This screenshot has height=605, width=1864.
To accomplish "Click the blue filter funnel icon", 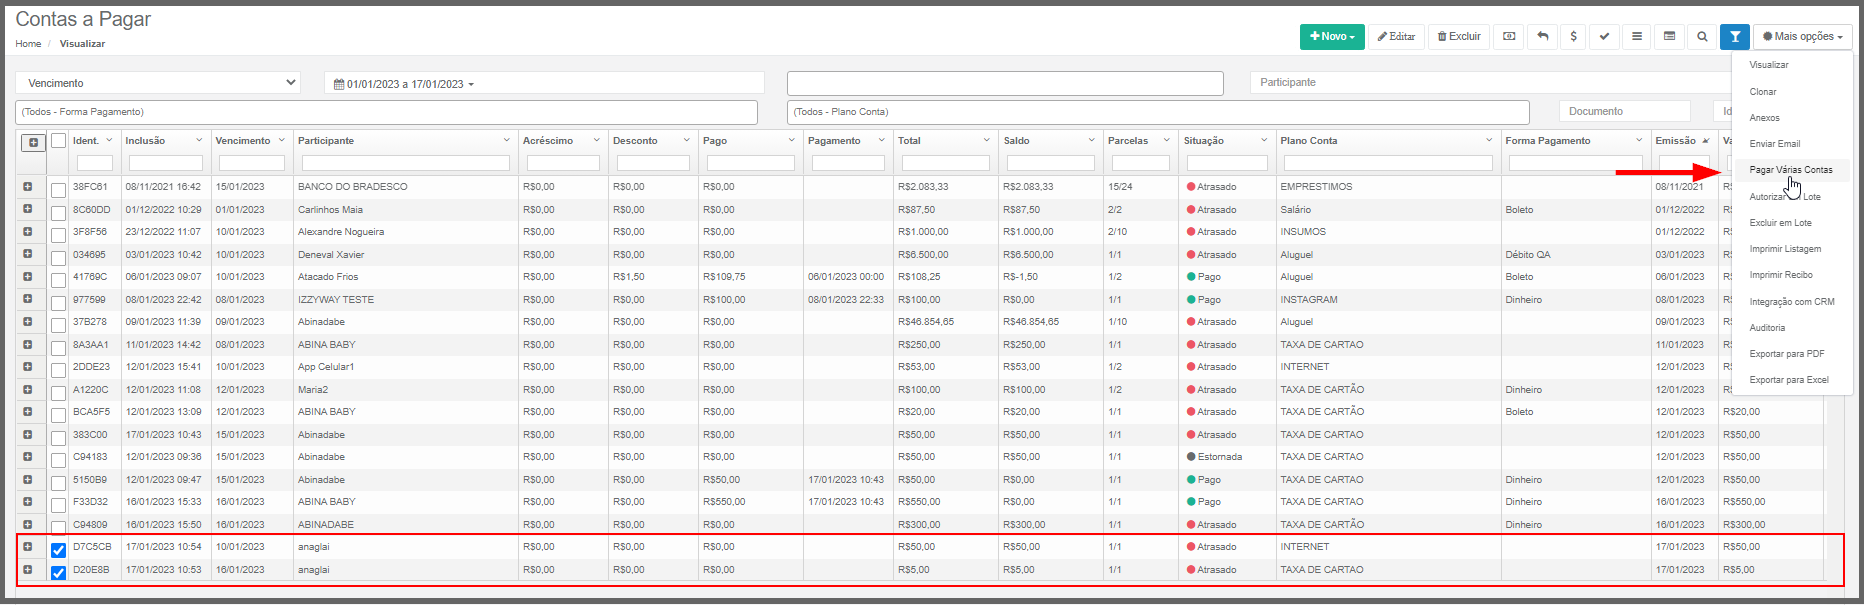I will tap(1735, 37).
